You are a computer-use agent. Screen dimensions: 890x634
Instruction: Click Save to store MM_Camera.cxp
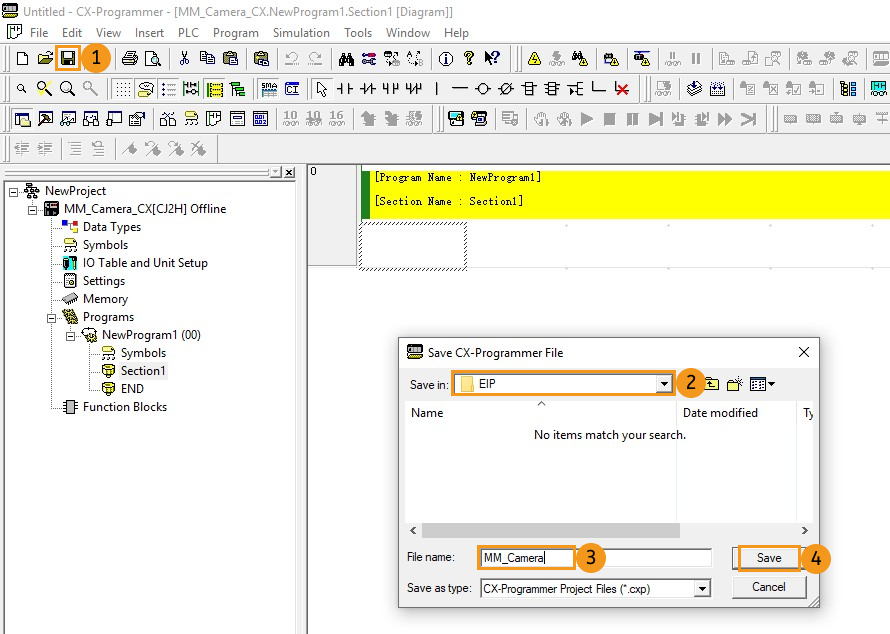(x=768, y=558)
